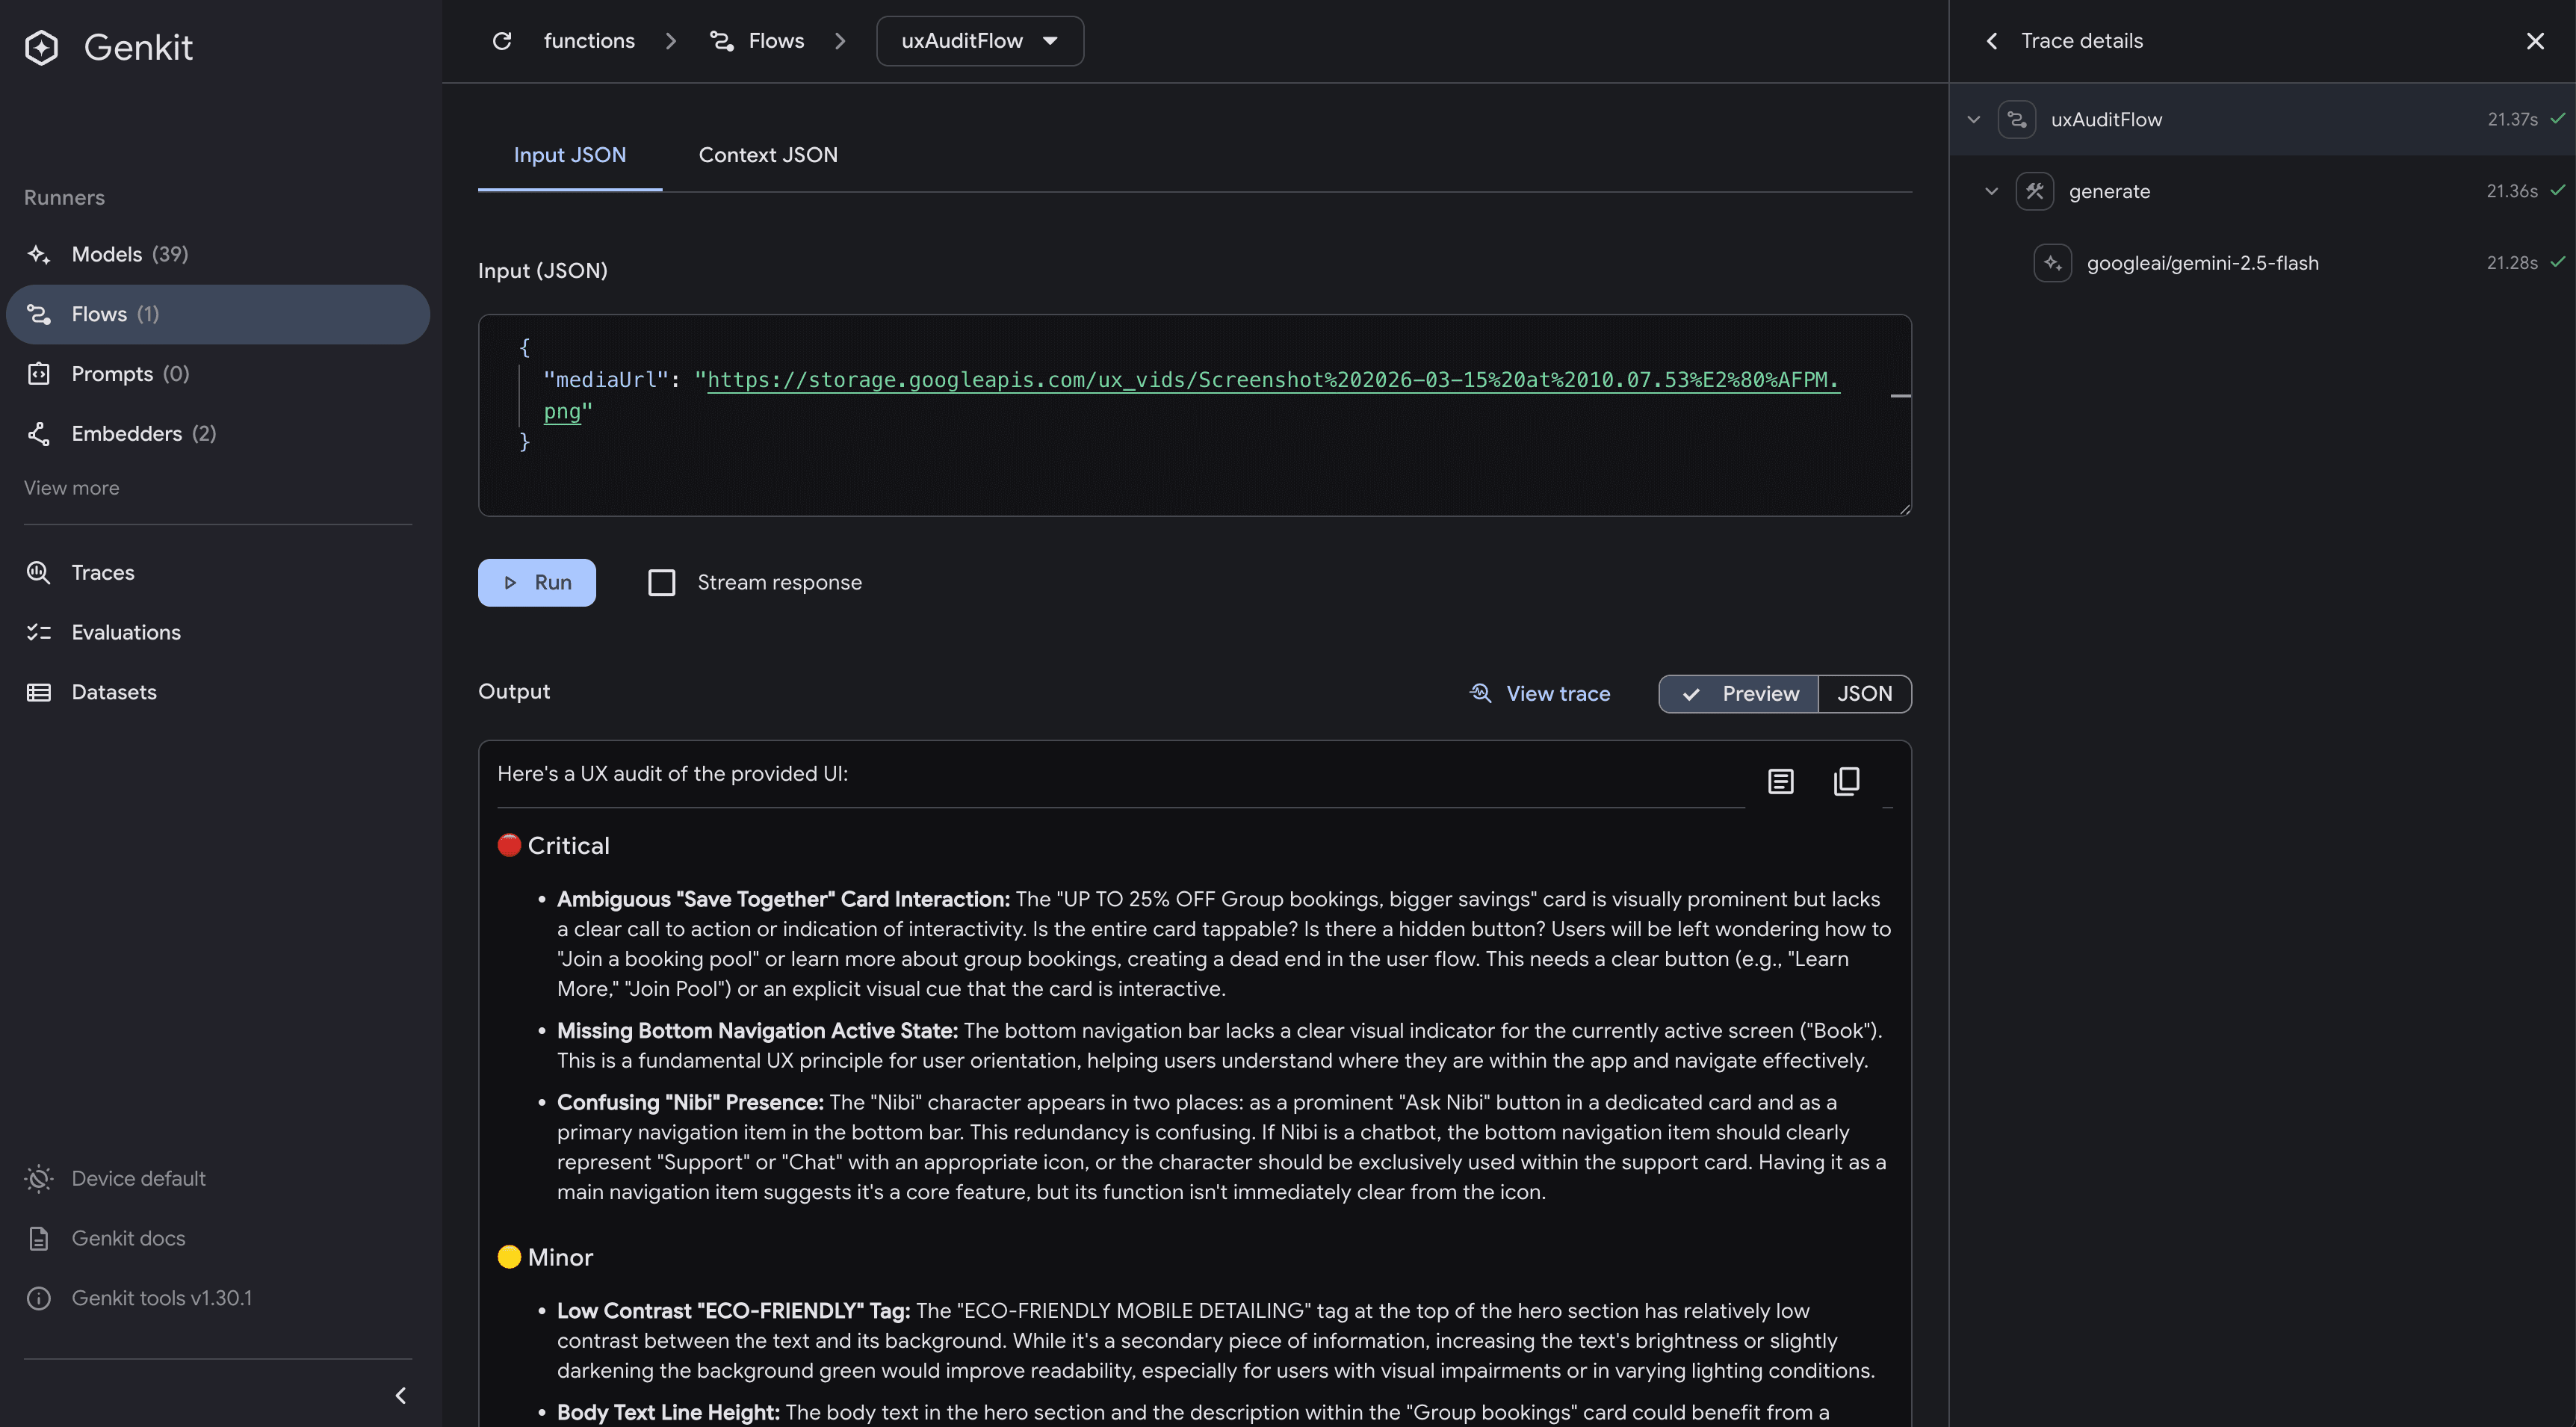Switch to the Context JSON tab
2576x1427 pixels.
(x=768, y=155)
